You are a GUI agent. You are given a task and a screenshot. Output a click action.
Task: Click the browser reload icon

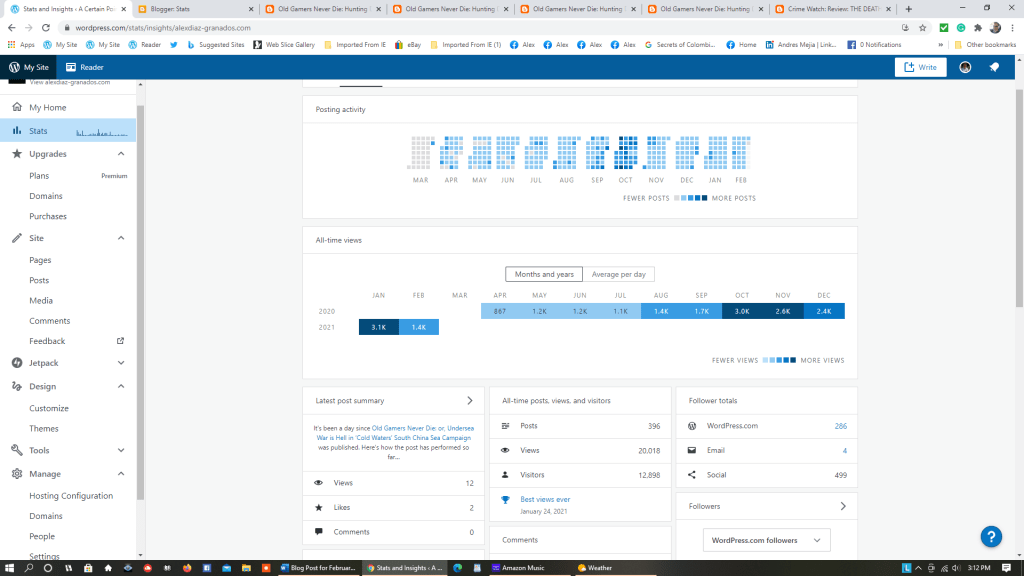coord(46,28)
